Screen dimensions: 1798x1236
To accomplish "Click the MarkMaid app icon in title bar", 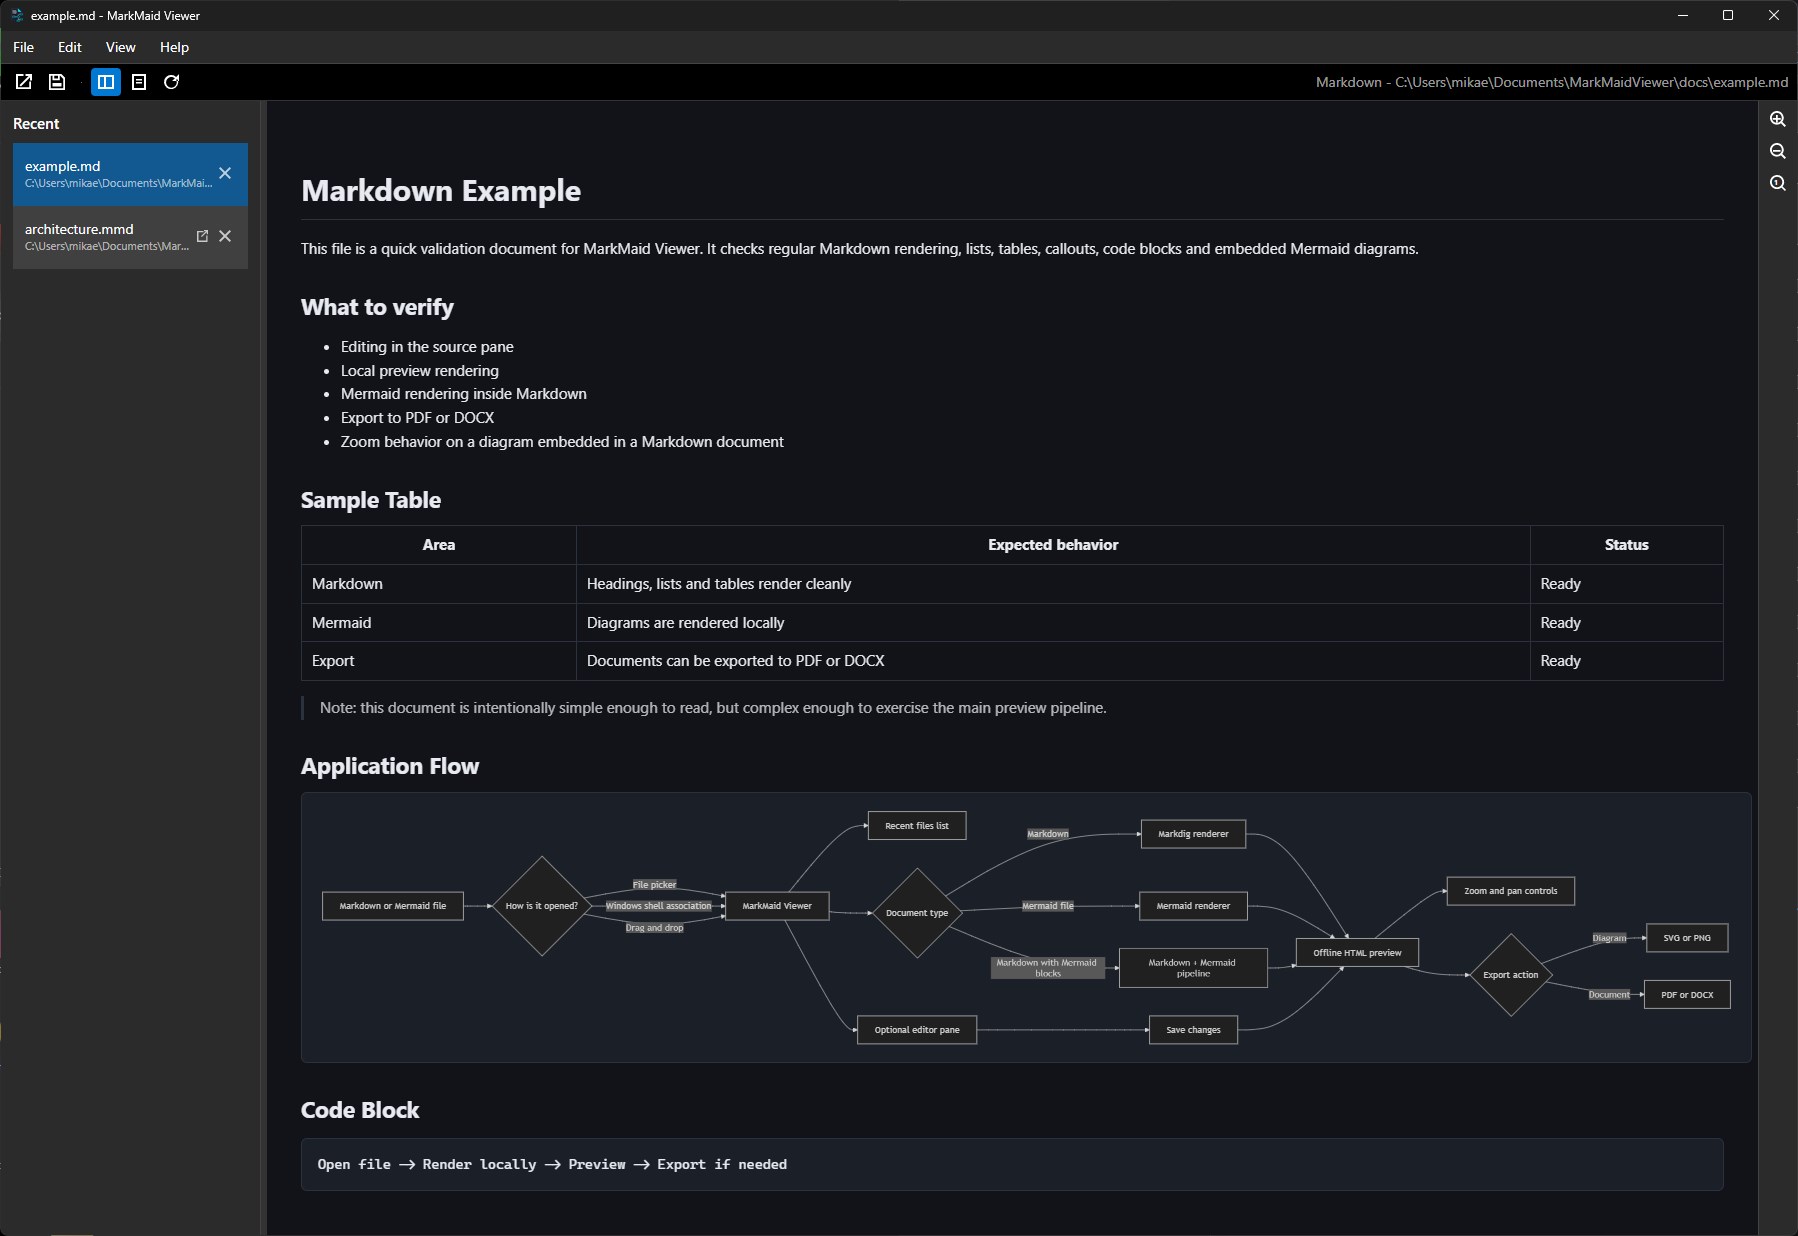I will point(16,15).
